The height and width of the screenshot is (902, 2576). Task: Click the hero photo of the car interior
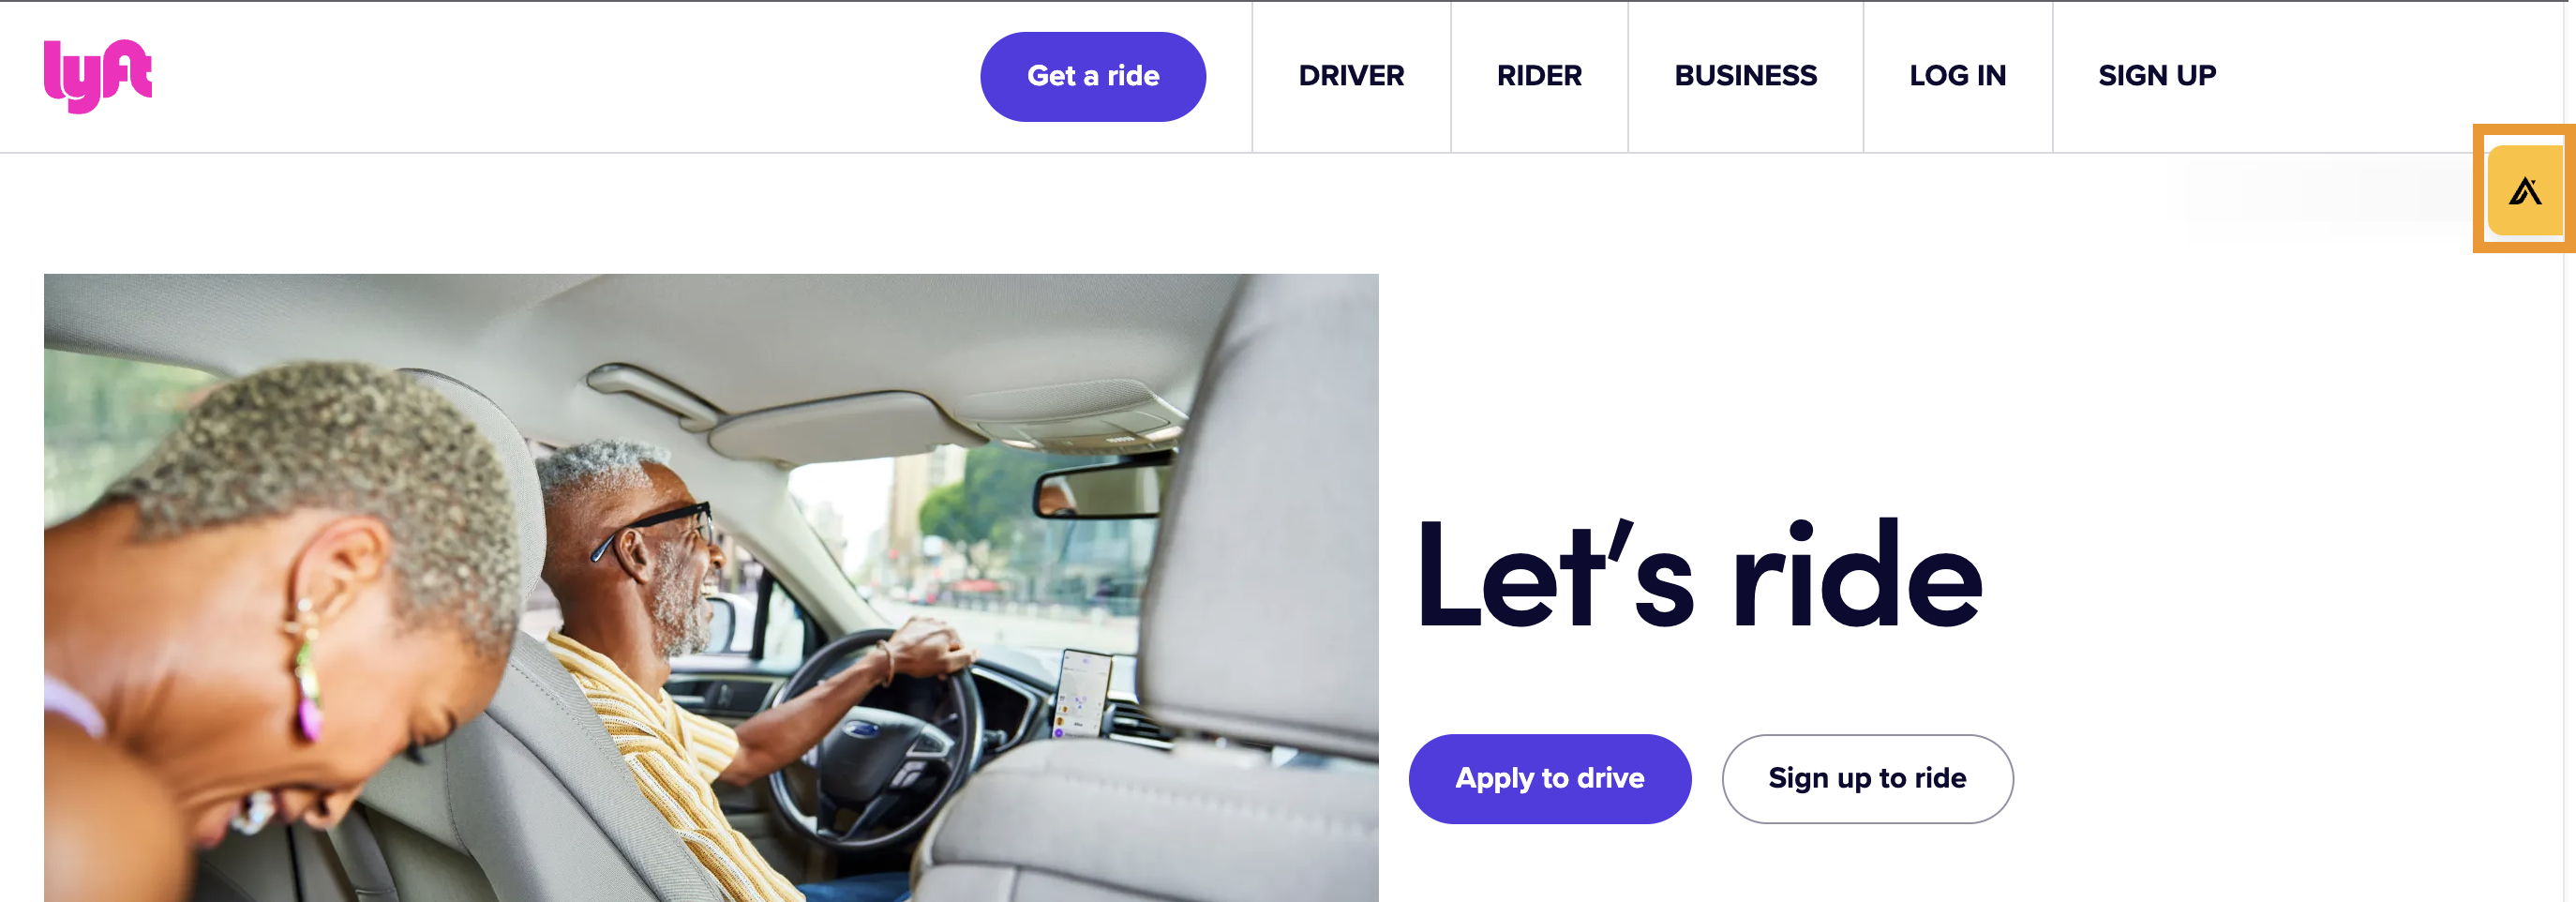(711, 588)
